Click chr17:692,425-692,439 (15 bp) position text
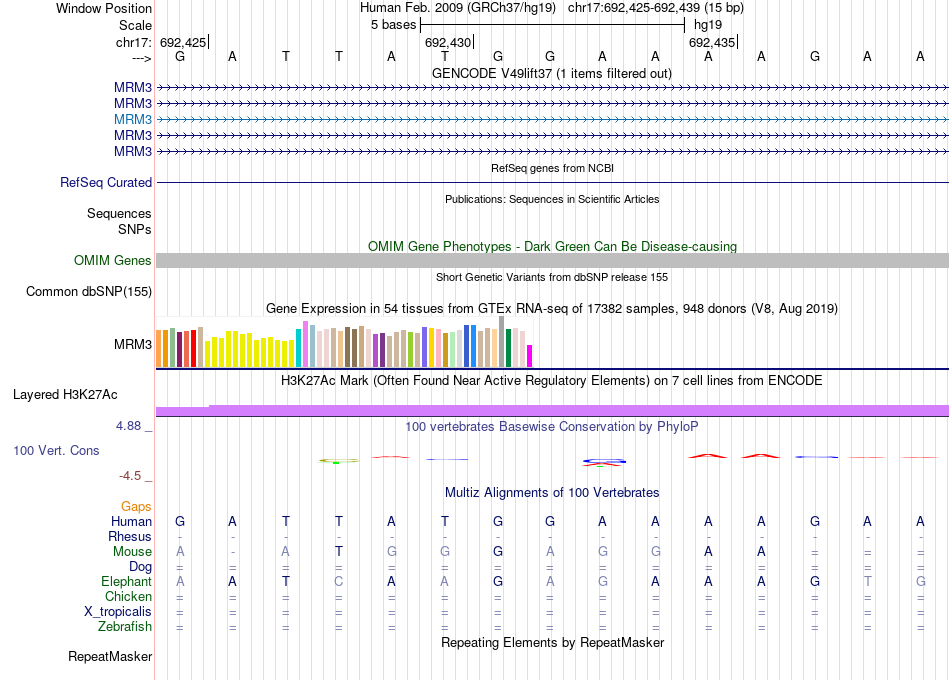The image size is (950, 680). coord(656,8)
